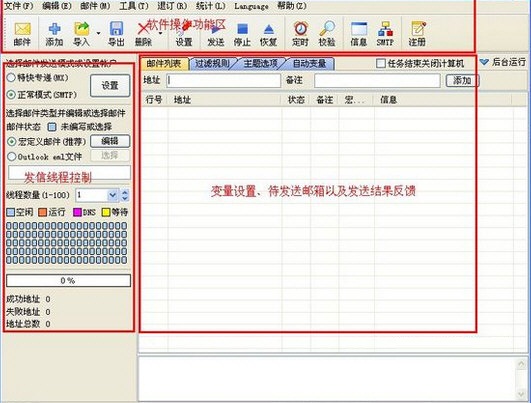
Task: Switch to the 过滤规则 tab
Action: [212, 64]
